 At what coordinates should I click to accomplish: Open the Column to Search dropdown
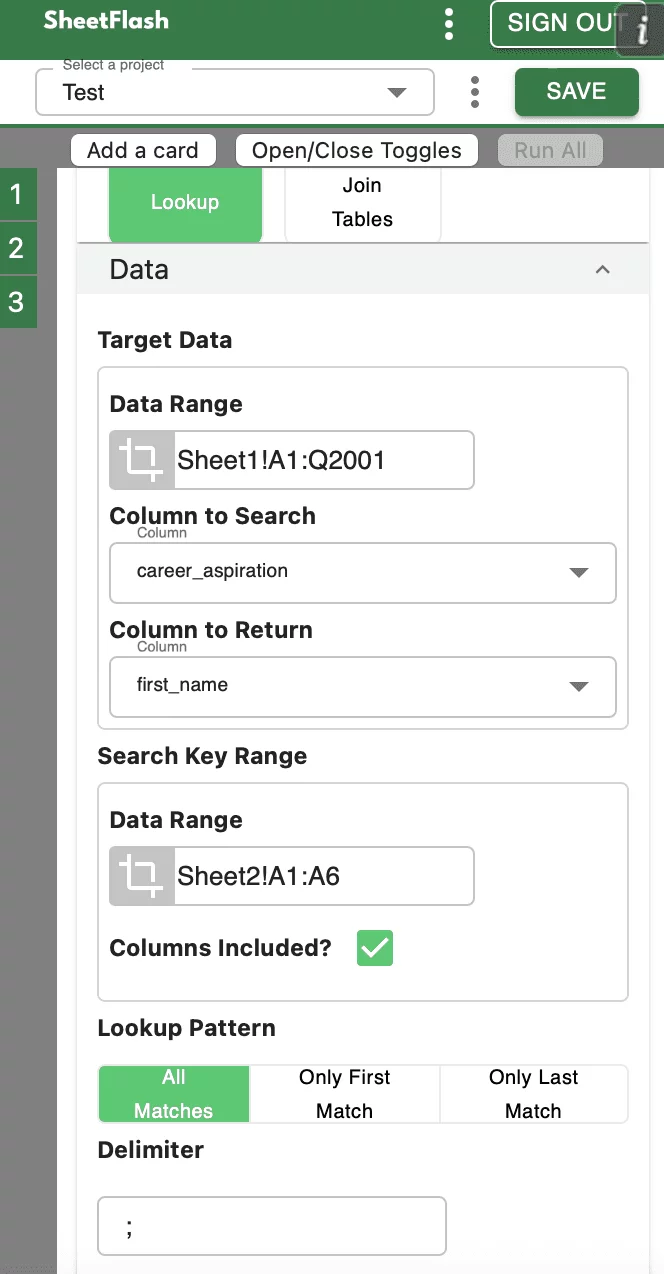[362, 572]
